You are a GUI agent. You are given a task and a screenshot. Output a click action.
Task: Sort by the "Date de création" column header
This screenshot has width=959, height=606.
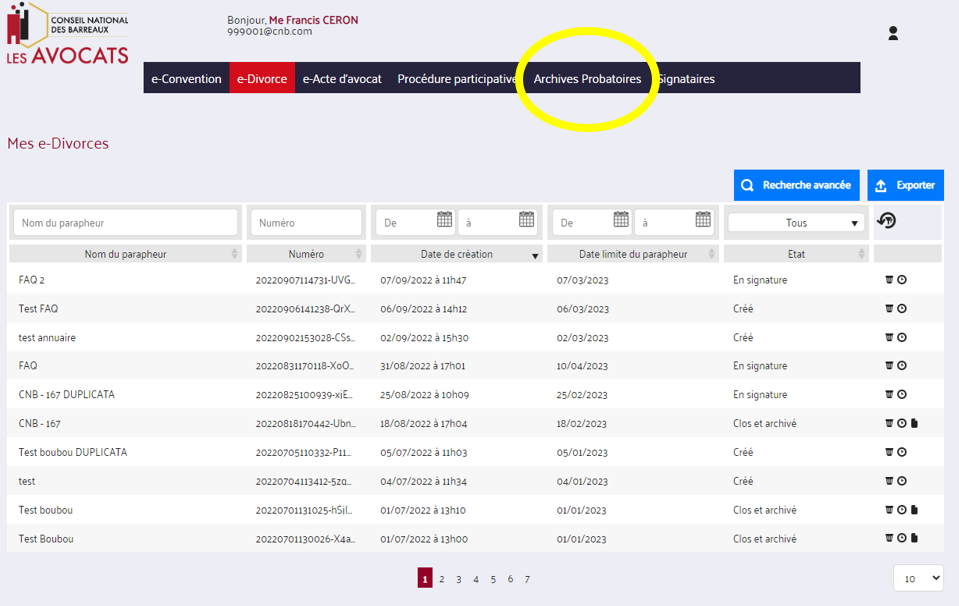(456, 254)
